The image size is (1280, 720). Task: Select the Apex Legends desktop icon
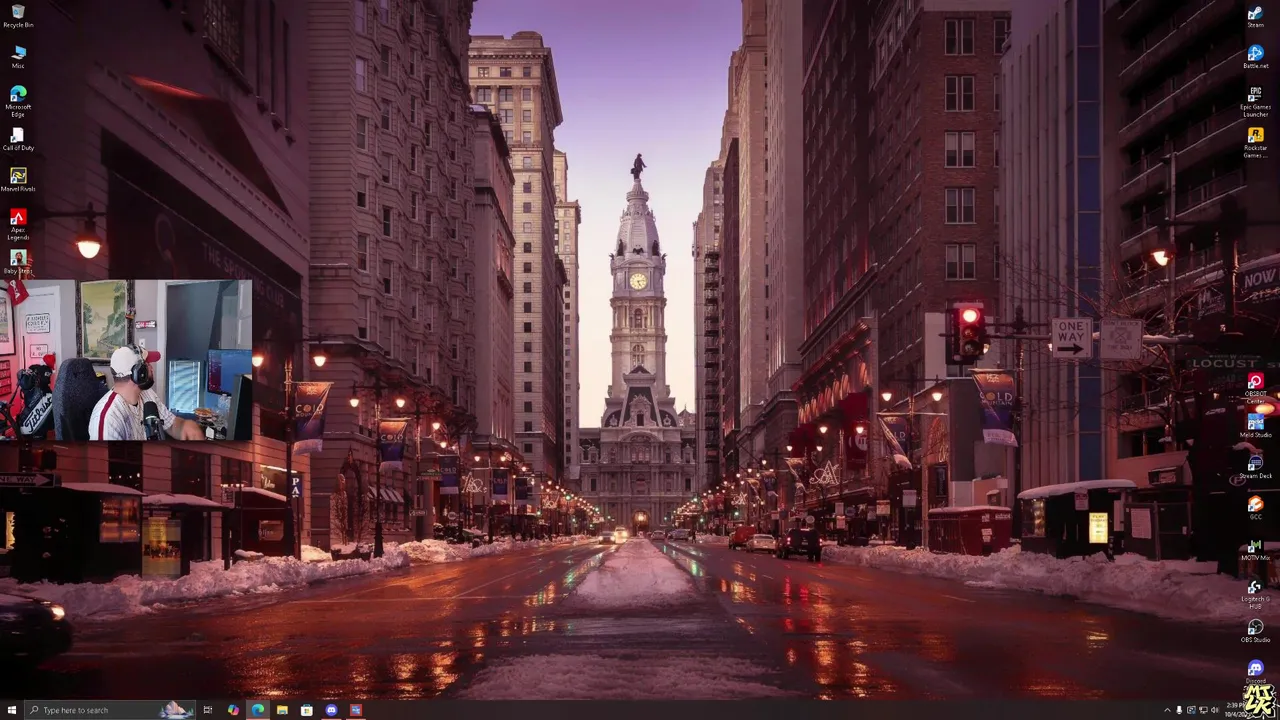coord(18,224)
